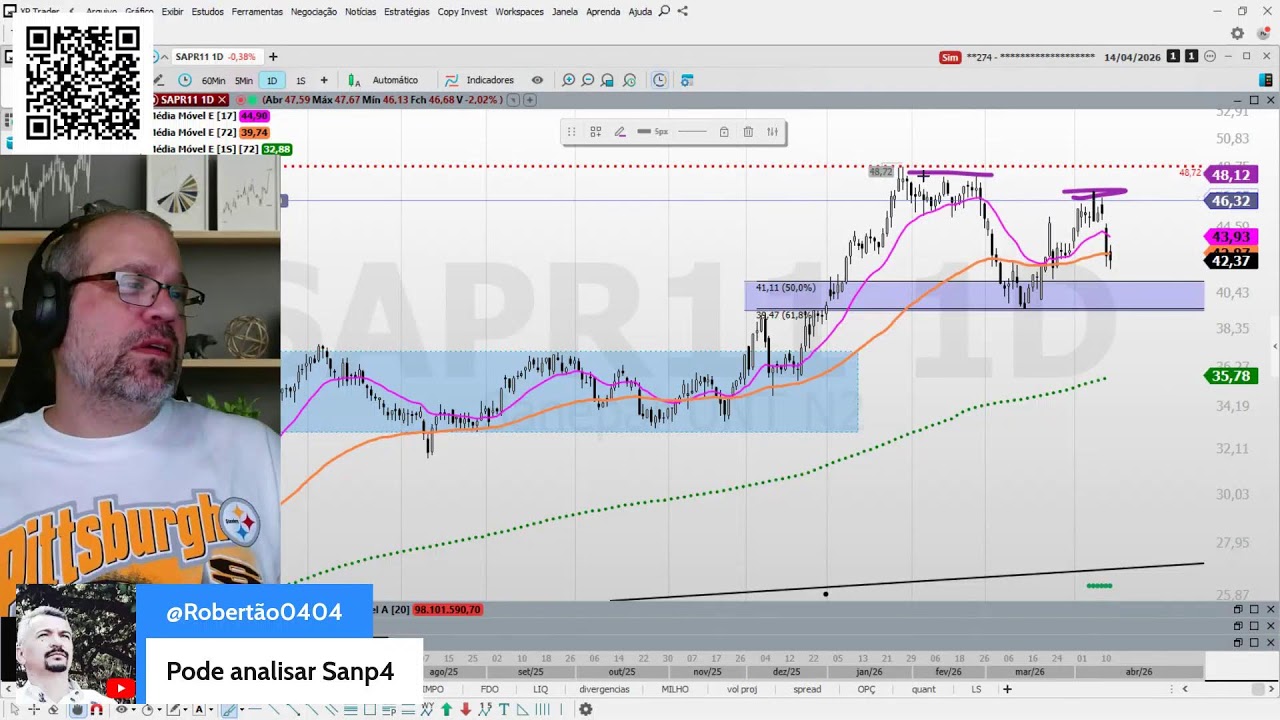Screen dimensions: 1280x720
Task: Add a new workspace tab with plus
Action: (x=1007, y=689)
